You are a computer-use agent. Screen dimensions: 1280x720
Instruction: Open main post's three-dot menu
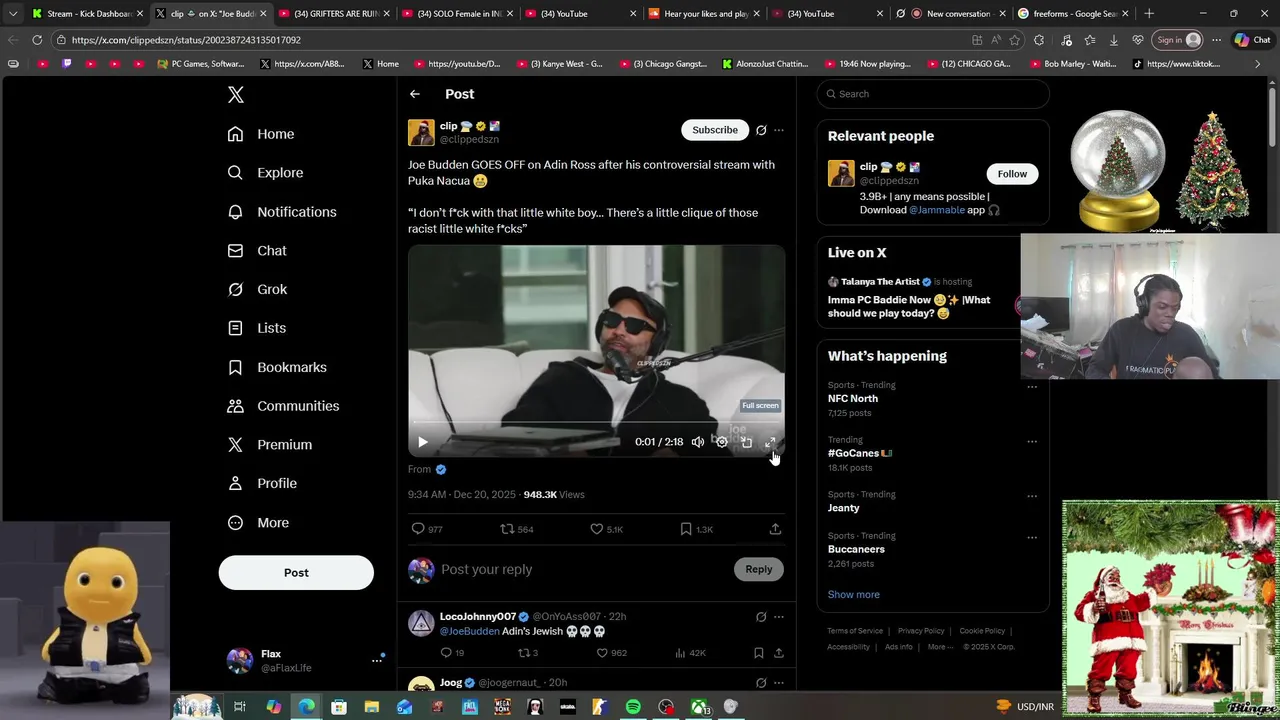(779, 130)
